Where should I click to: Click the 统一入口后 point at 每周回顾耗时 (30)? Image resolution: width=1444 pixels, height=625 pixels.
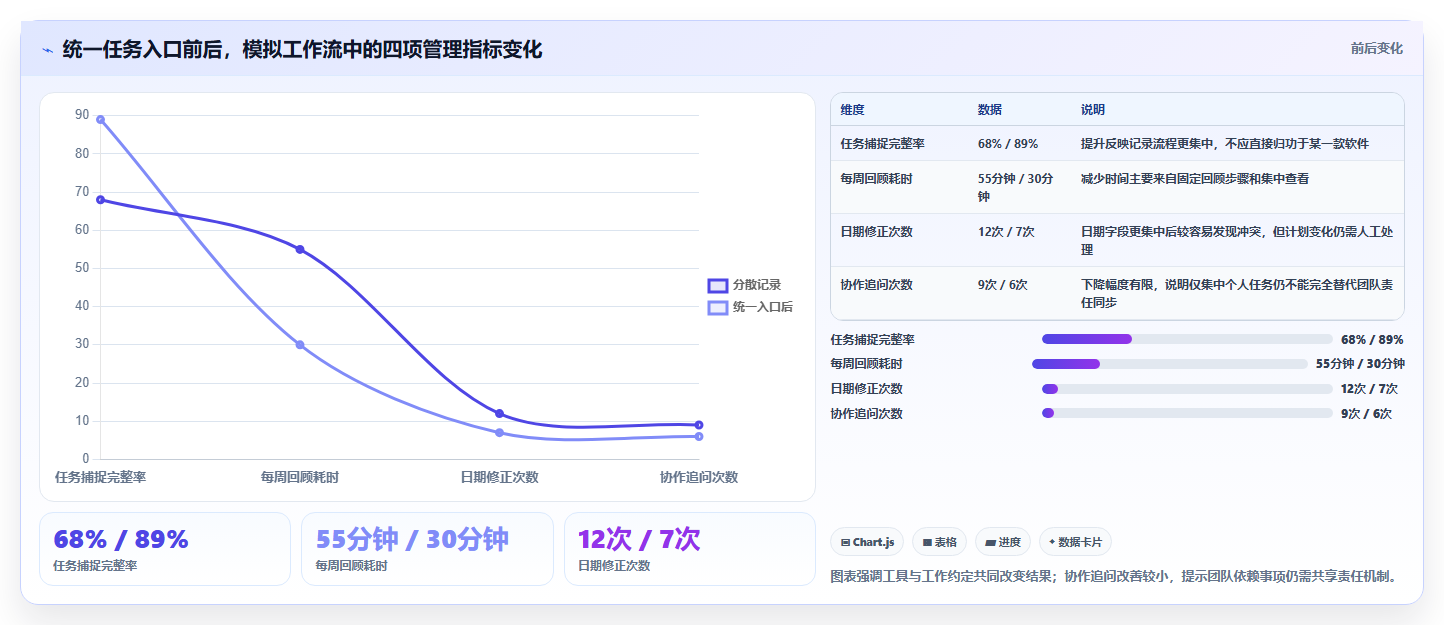pos(300,345)
